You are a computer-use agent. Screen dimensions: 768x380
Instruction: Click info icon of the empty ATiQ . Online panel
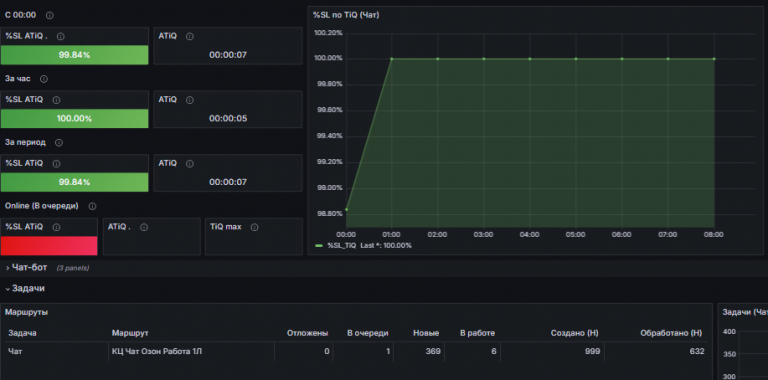point(144,227)
